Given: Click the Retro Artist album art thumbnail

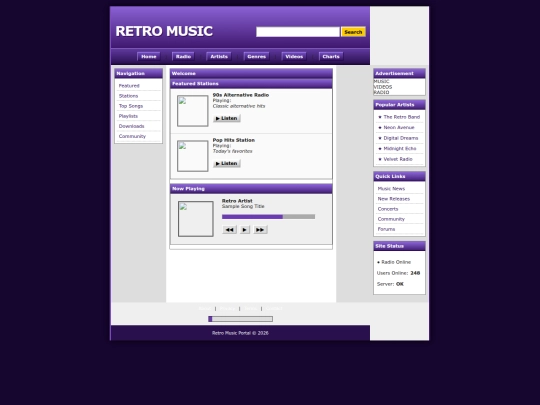Looking at the screenshot, I should coord(196,219).
